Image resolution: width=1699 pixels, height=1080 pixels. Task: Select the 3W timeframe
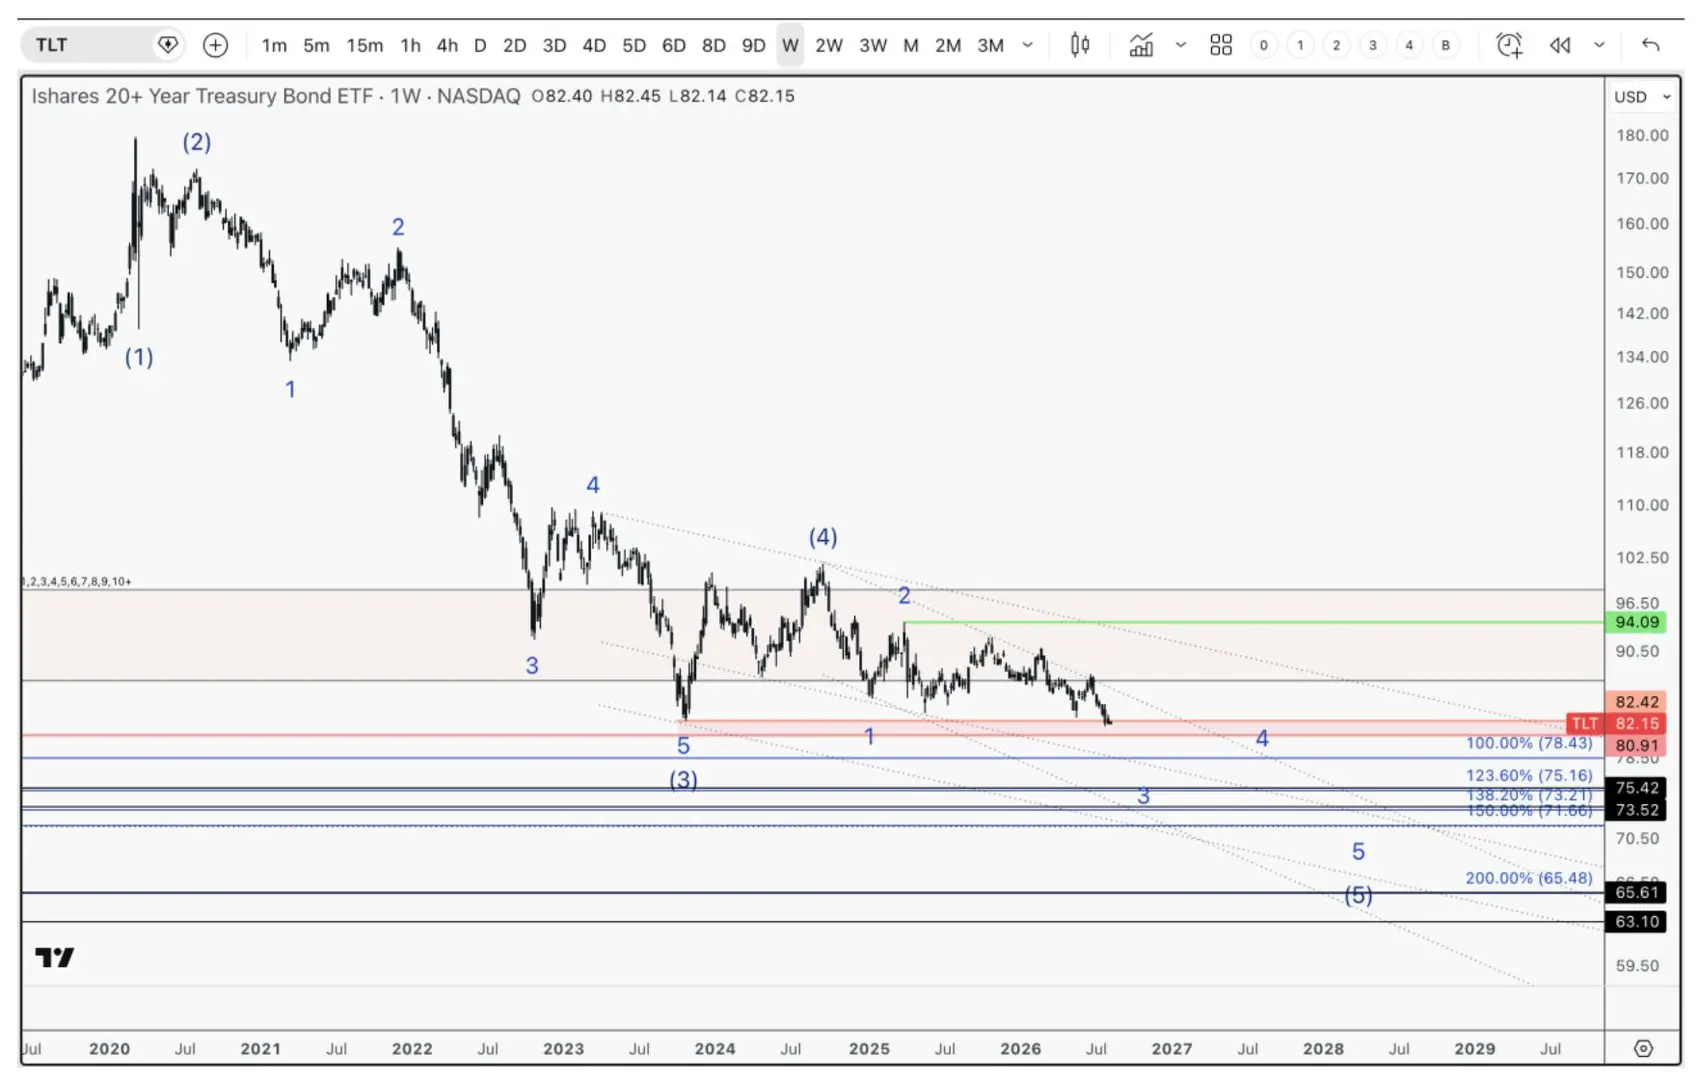coord(873,45)
